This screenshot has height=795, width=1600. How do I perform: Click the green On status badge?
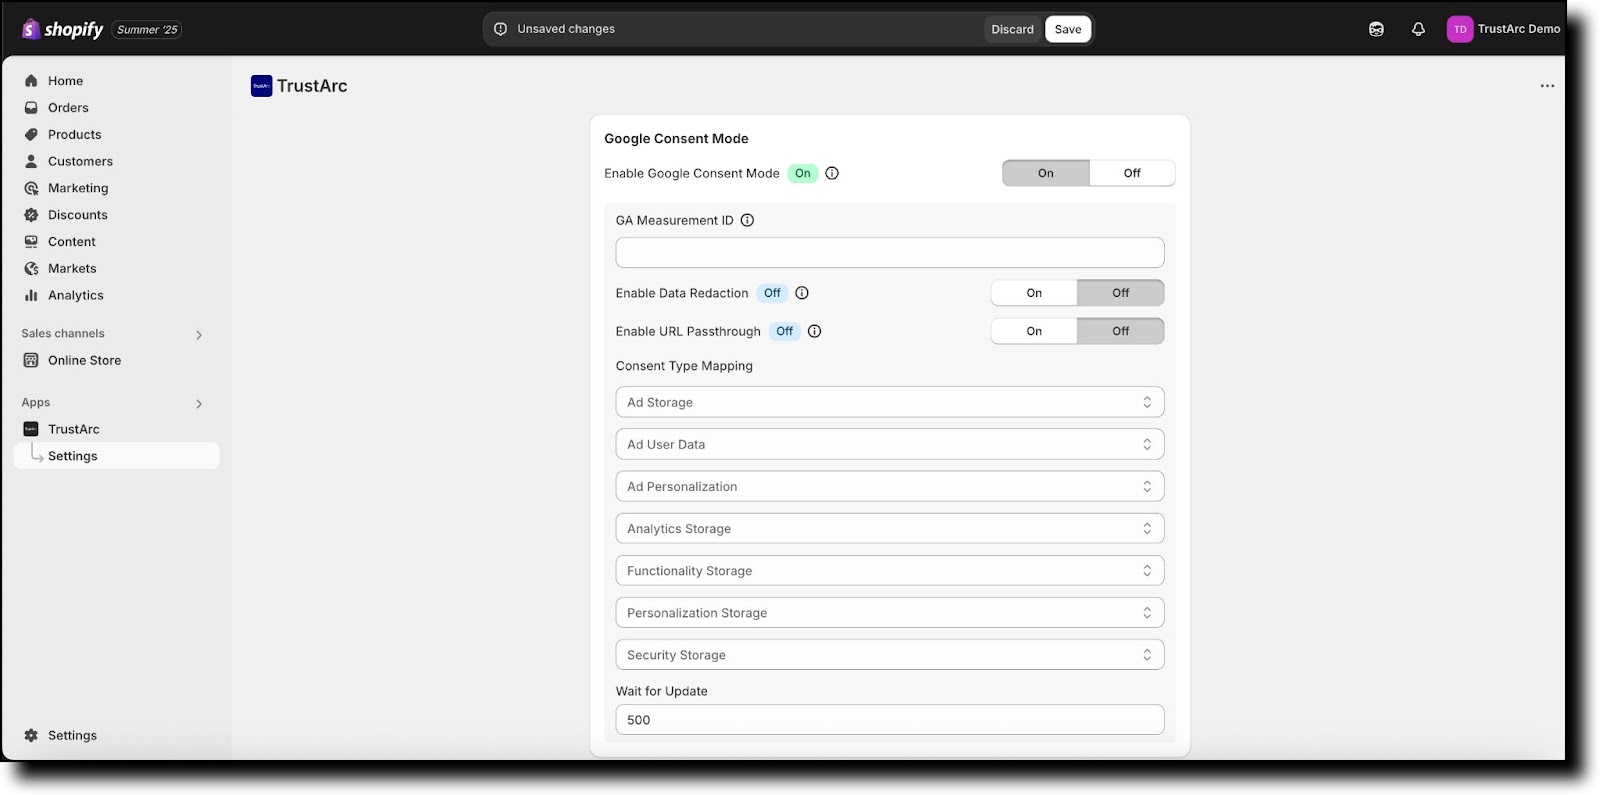[x=803, y=173]
